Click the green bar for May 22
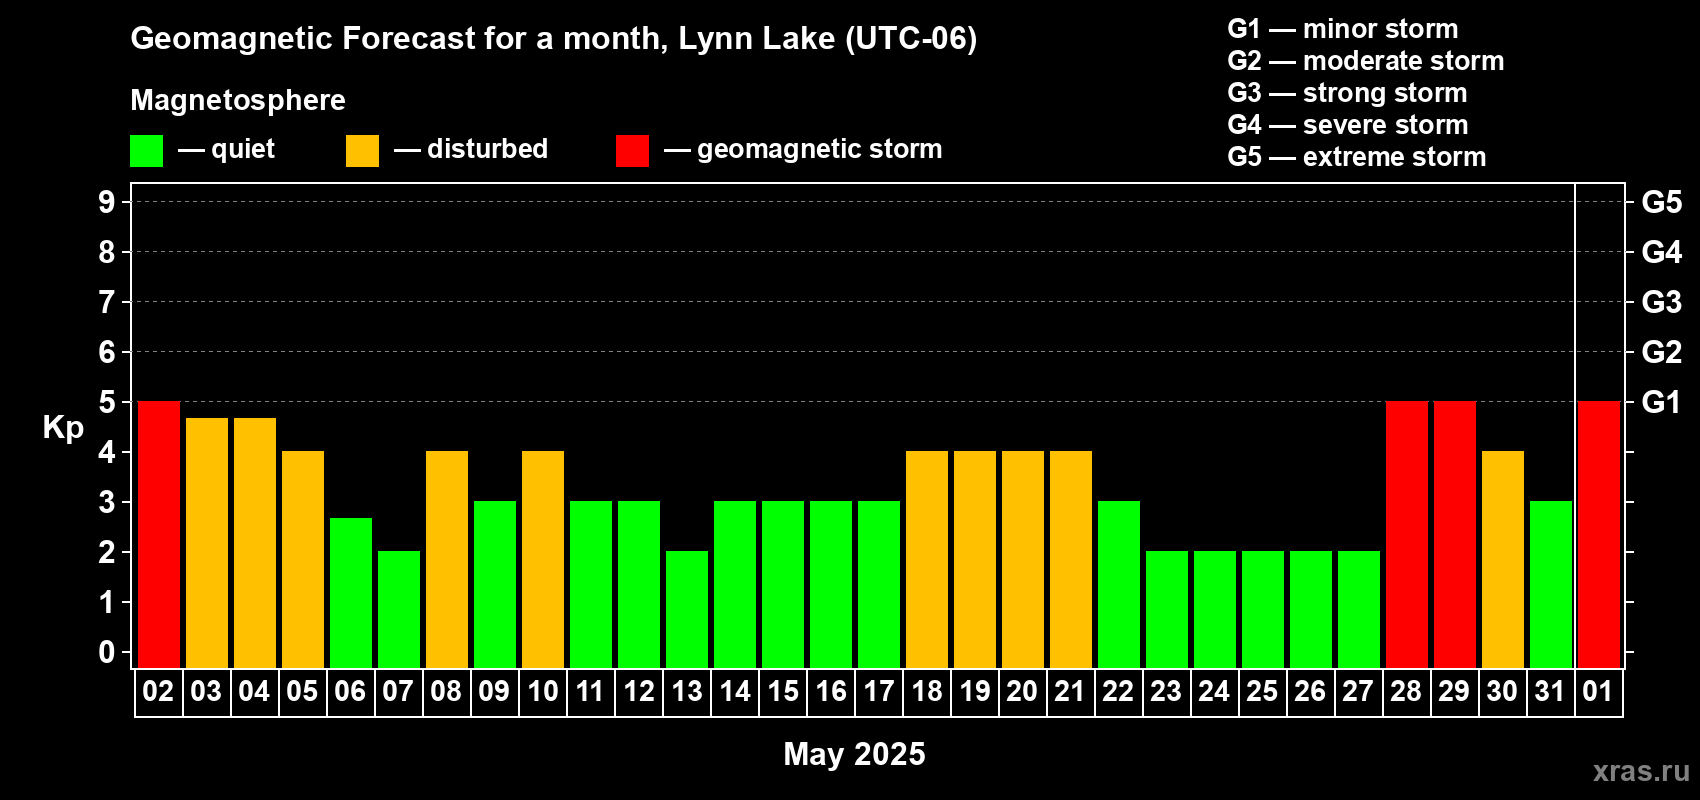Screen dimensions: 1700x800 (1119, 584)
